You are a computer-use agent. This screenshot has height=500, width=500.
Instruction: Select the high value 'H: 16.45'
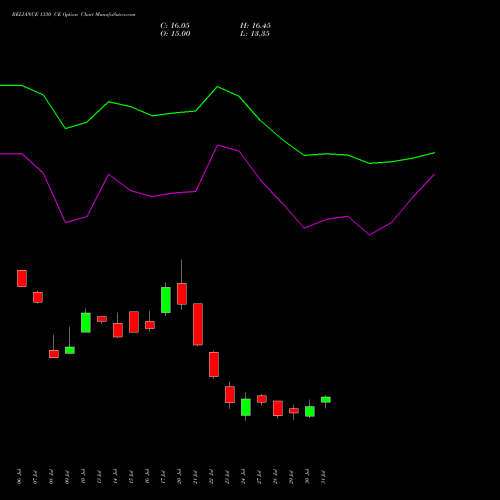coord(255,26)
